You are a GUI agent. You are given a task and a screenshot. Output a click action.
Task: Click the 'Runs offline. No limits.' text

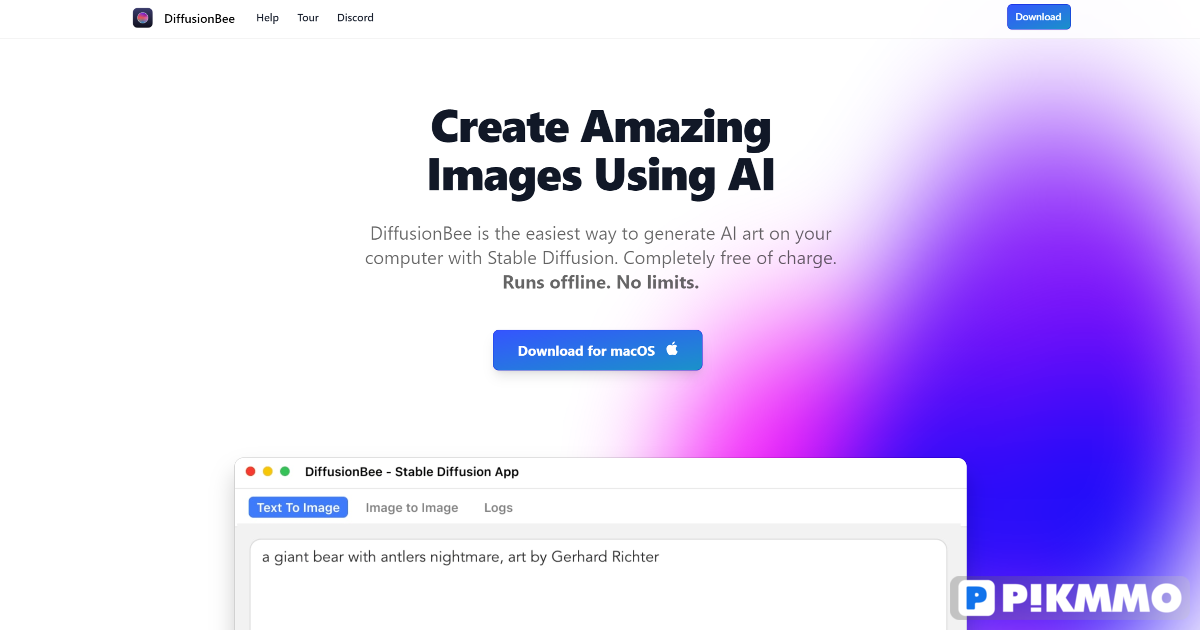[601, 283]
